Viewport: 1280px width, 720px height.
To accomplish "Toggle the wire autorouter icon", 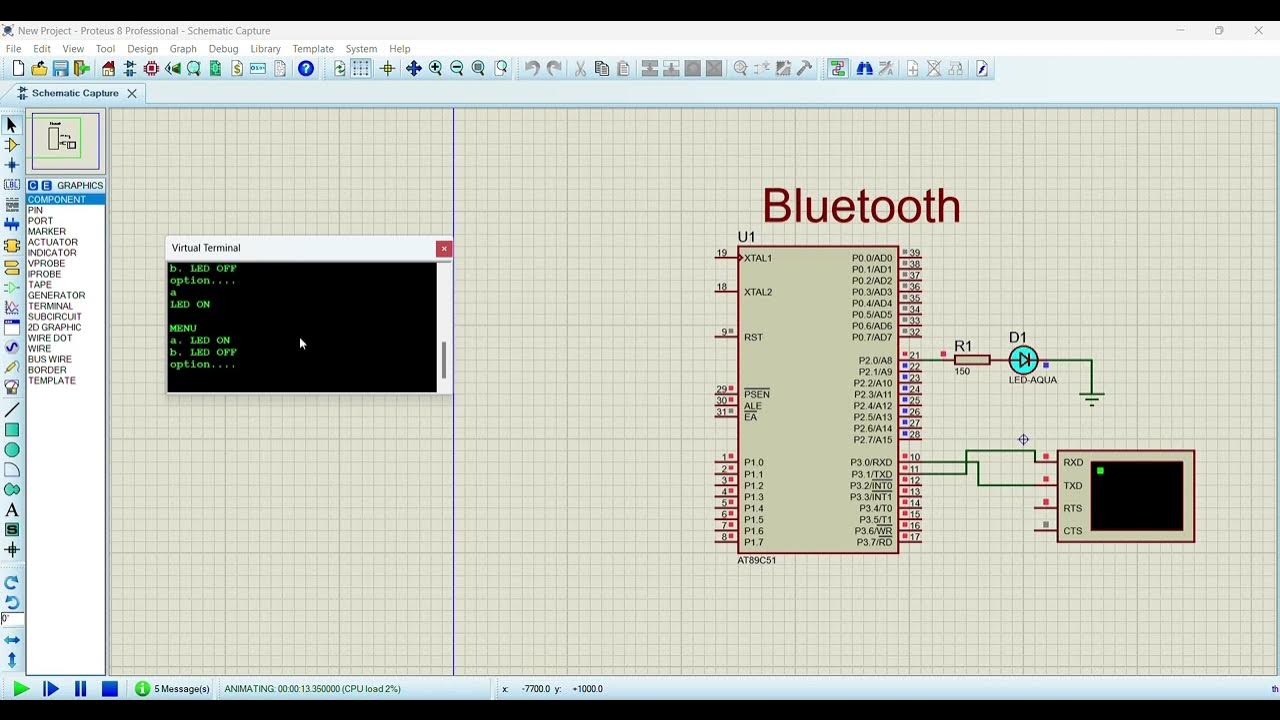I will 837,68.
